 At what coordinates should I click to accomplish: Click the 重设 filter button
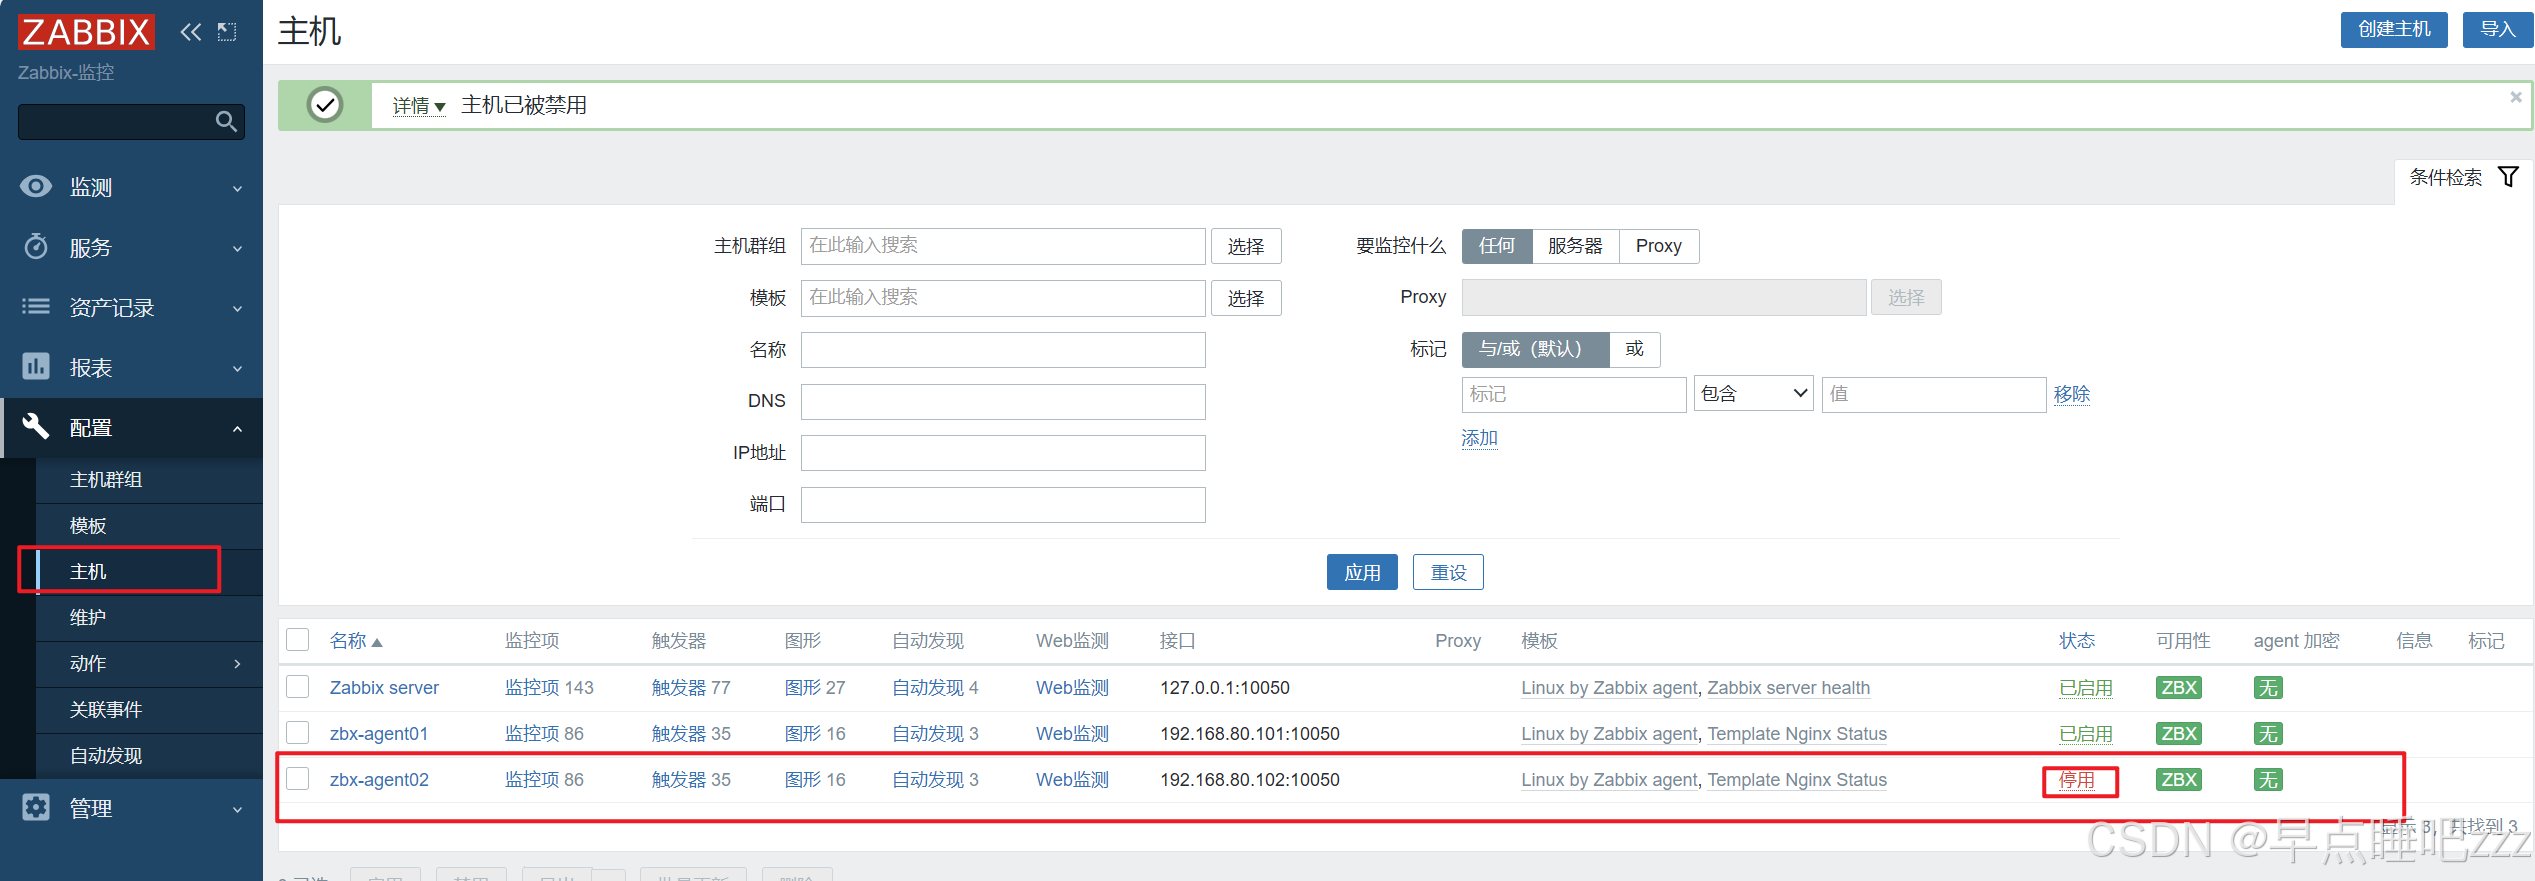point(1448,572)
